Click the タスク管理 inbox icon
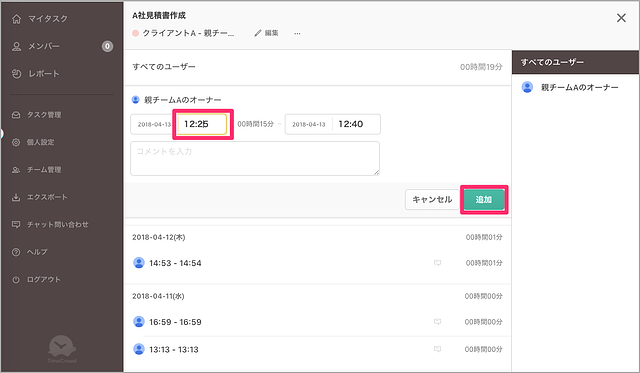 tap(16, 115)
